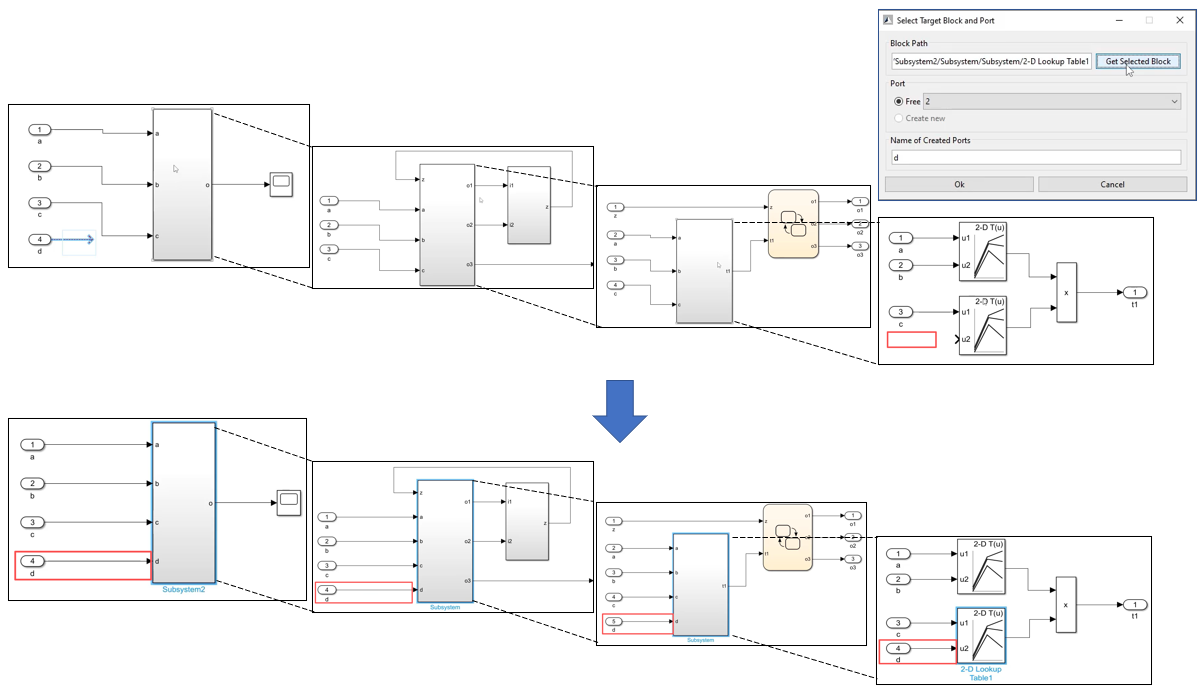1202x698 pixels.
Task: Click the Get Selected Block button
Action: coord(1138,62)
